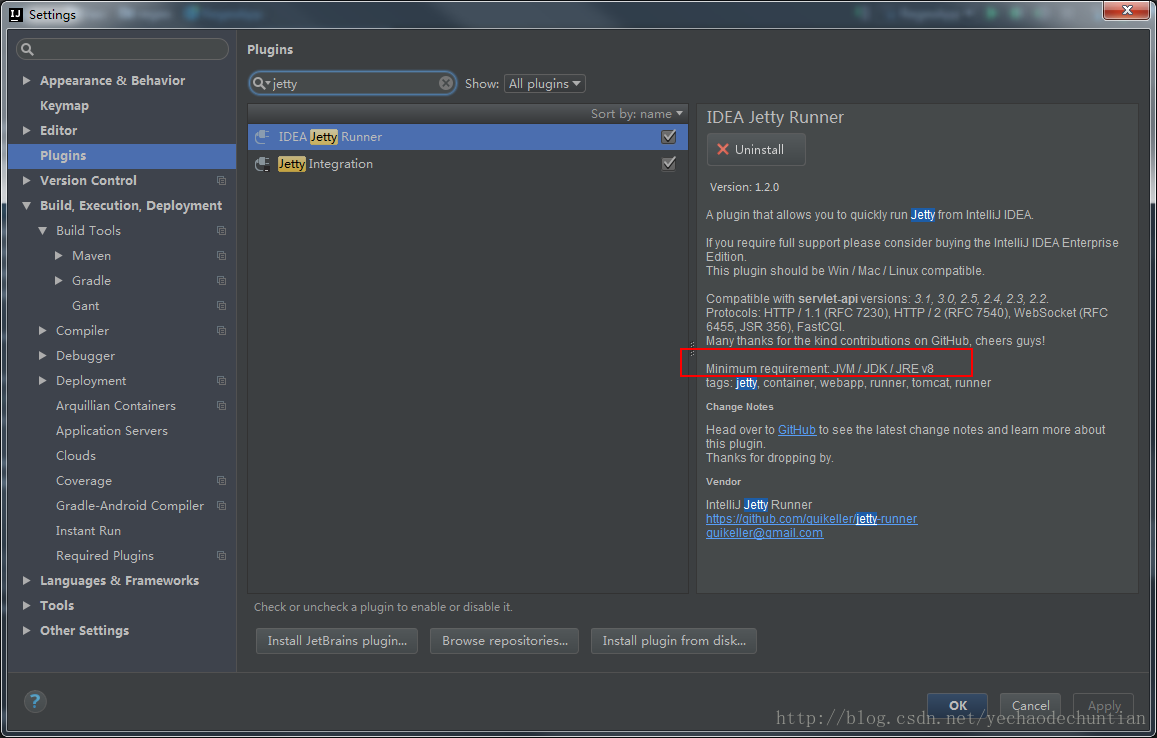Disable the Jetty Integration plugin checkbox
The image size is (1157, 738).
click(x=669, y=164)
